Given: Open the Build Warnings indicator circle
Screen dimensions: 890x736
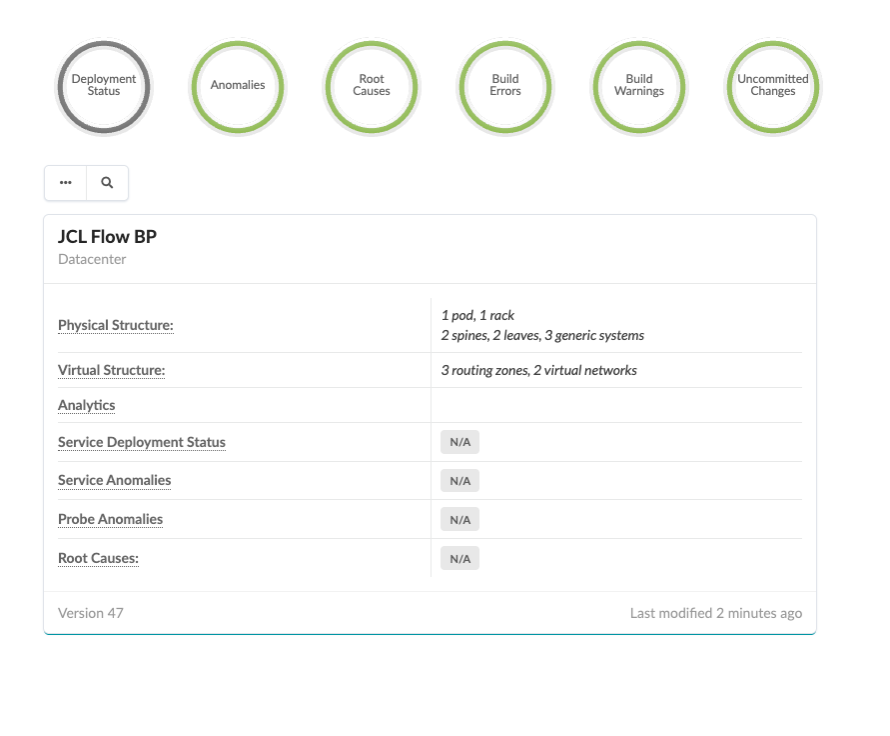Looking at the screenshot, I should pyautogui.click(x=639, y=86).
